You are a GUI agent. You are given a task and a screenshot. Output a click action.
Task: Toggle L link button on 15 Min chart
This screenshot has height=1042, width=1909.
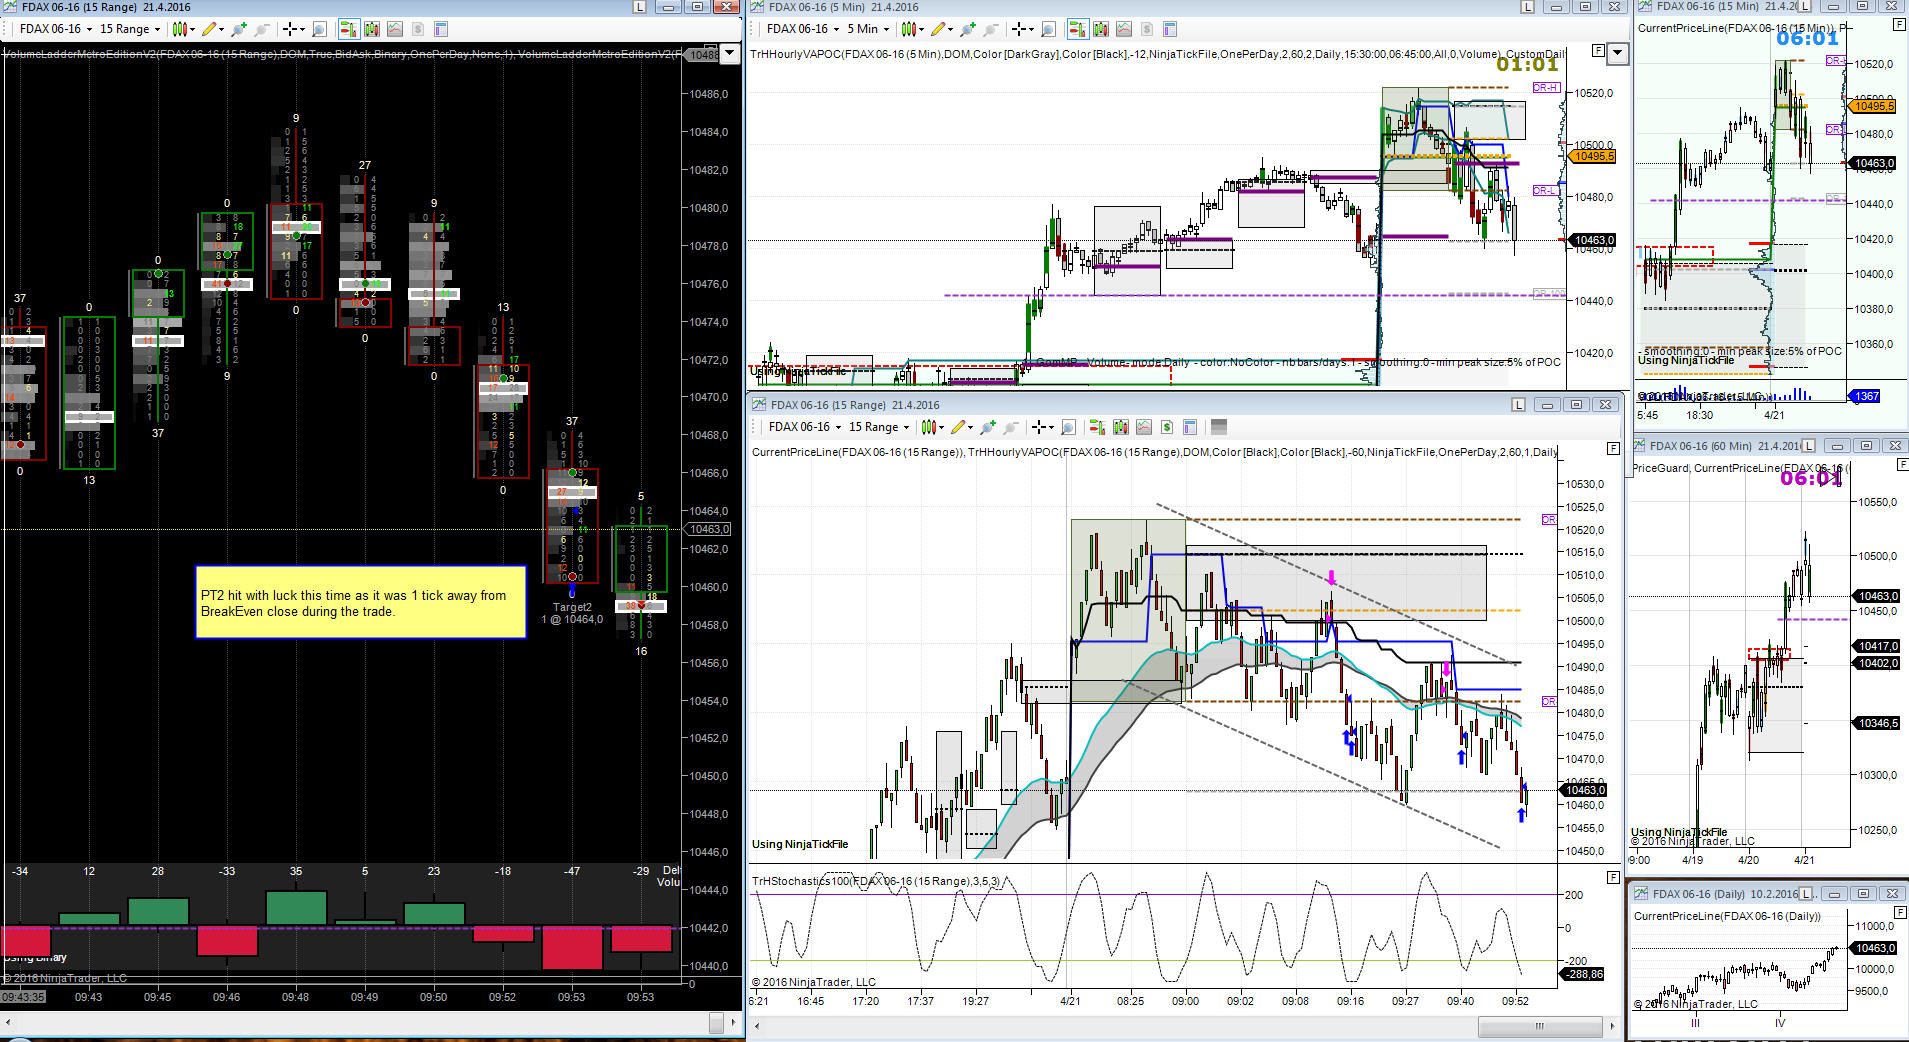pyautogui.click(x=1805, y=7)
